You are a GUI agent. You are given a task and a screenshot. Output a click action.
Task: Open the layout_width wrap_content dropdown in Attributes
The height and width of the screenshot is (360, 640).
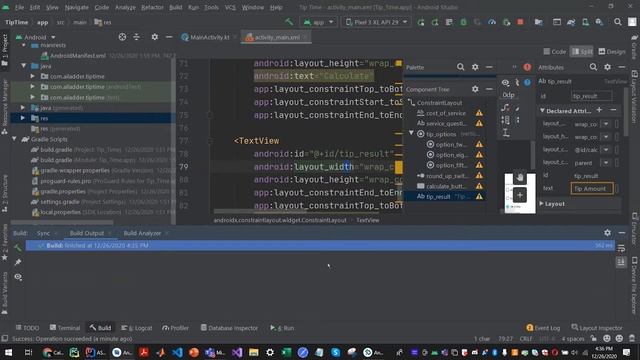coord(606,124)
